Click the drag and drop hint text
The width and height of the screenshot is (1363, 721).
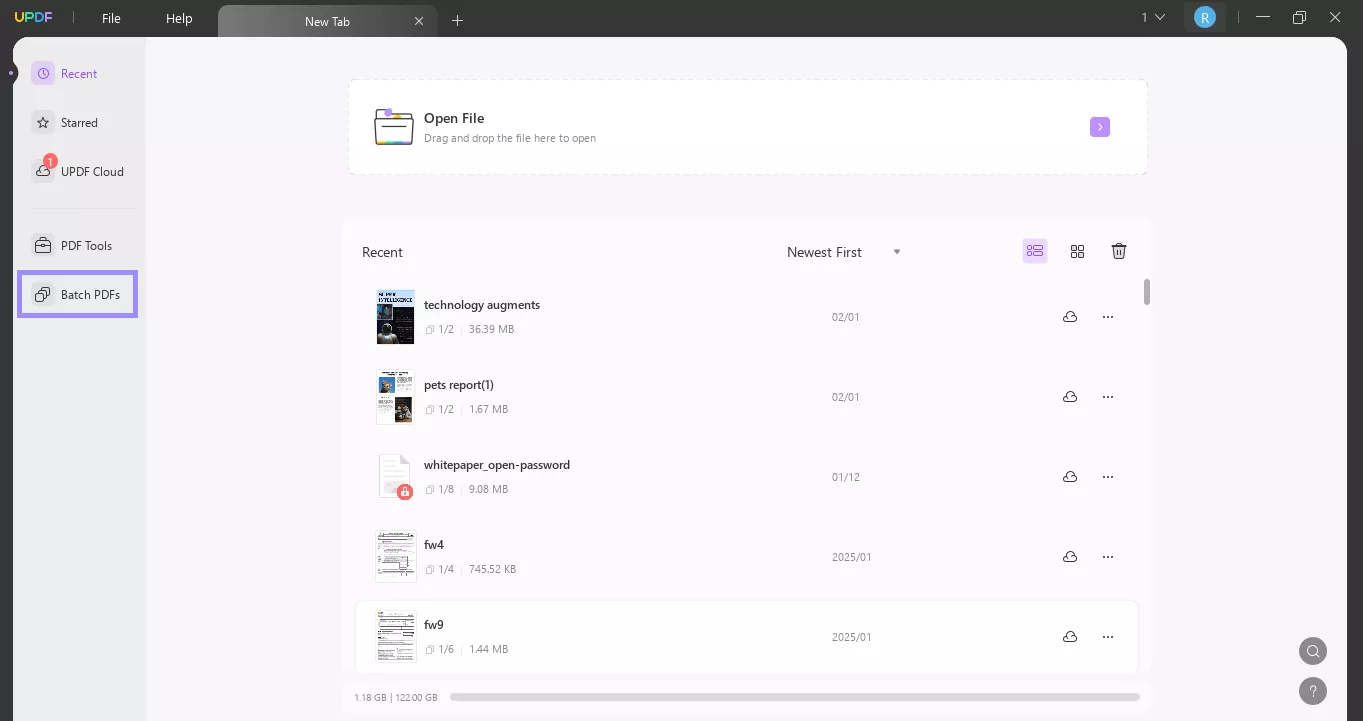coord(510,138)
